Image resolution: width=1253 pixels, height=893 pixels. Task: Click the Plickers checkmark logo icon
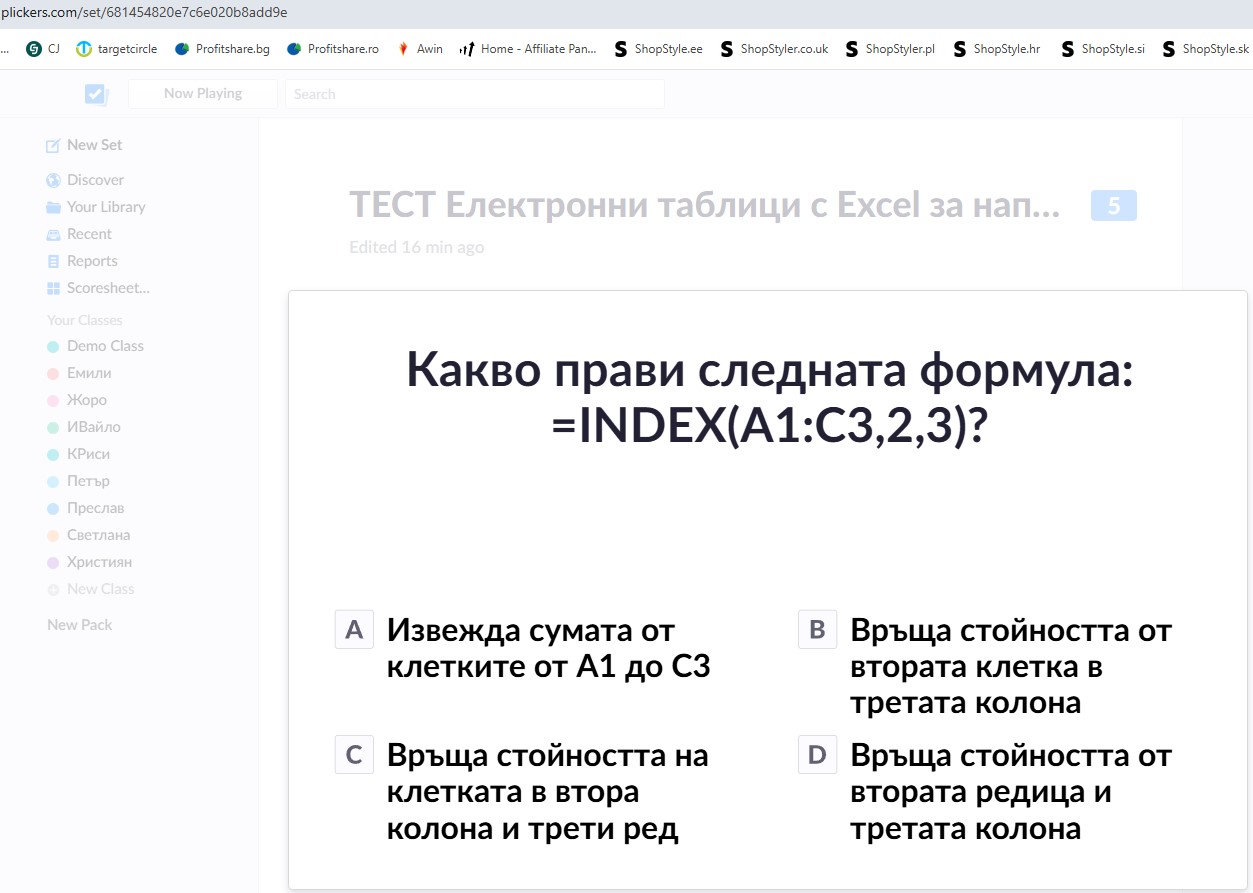click(x=96, y=94)
